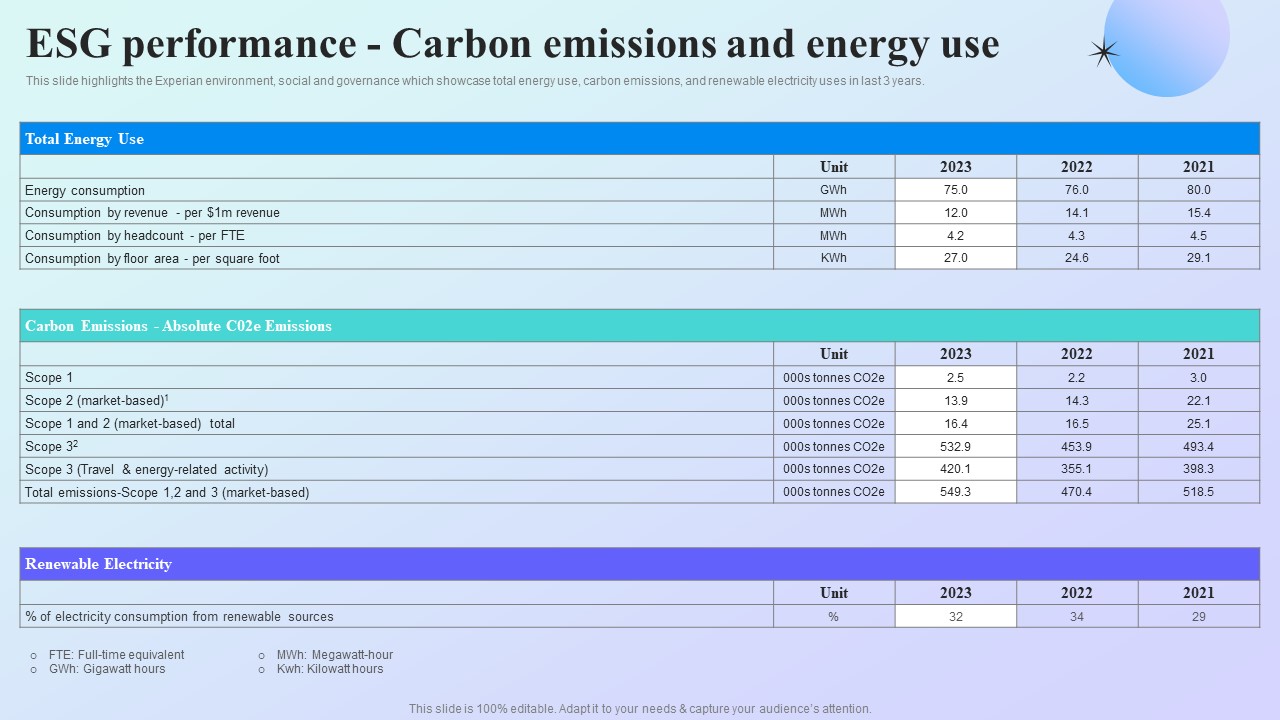Image resolution: width=1280 pixels, height=720 pixels.
Task: Select the 493.4 Scope 3 value
Action: pyautogui.click(x=1199, y=446)
